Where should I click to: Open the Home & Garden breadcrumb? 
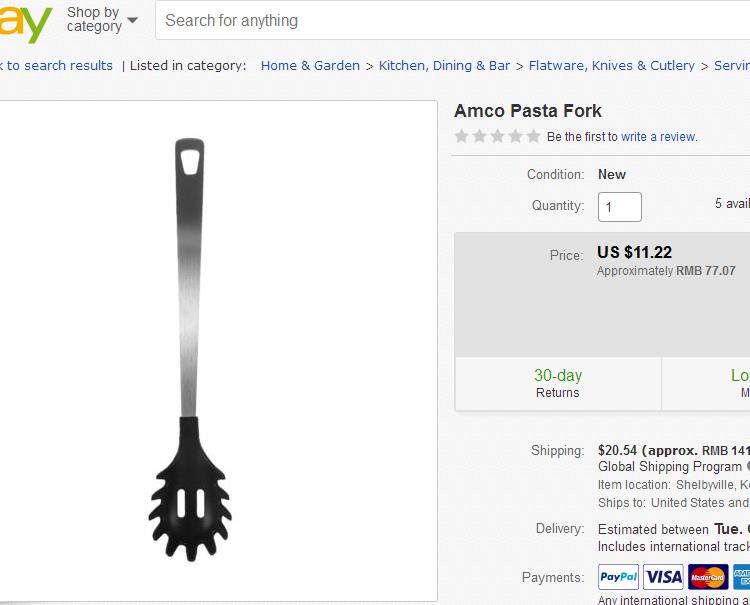[310, 66]
